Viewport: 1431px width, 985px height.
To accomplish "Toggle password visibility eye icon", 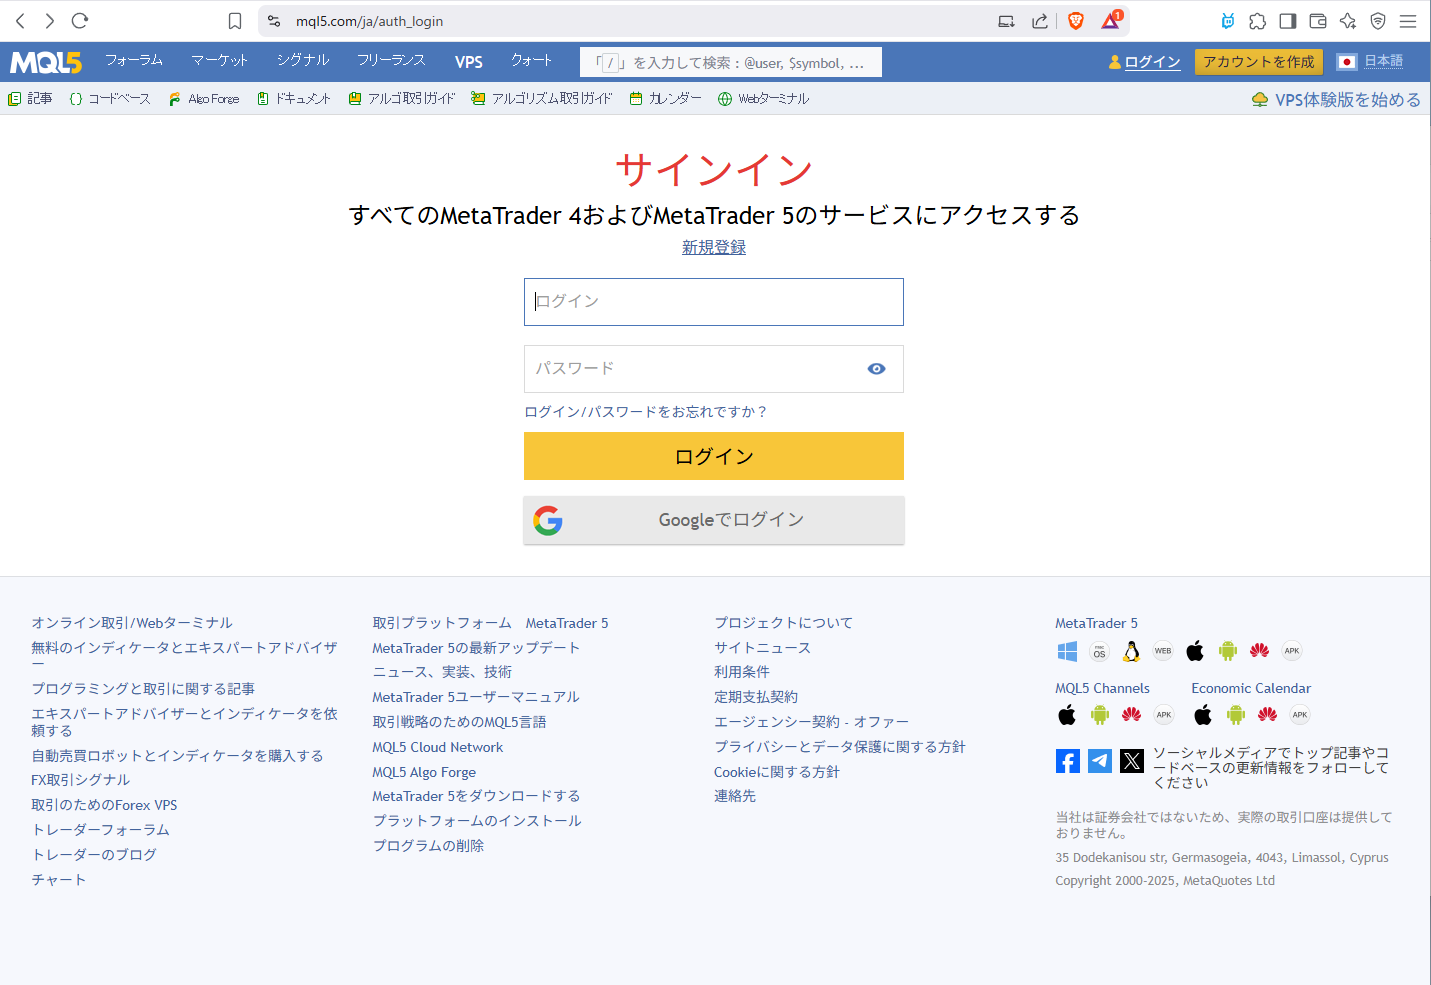I will (876, 369).
